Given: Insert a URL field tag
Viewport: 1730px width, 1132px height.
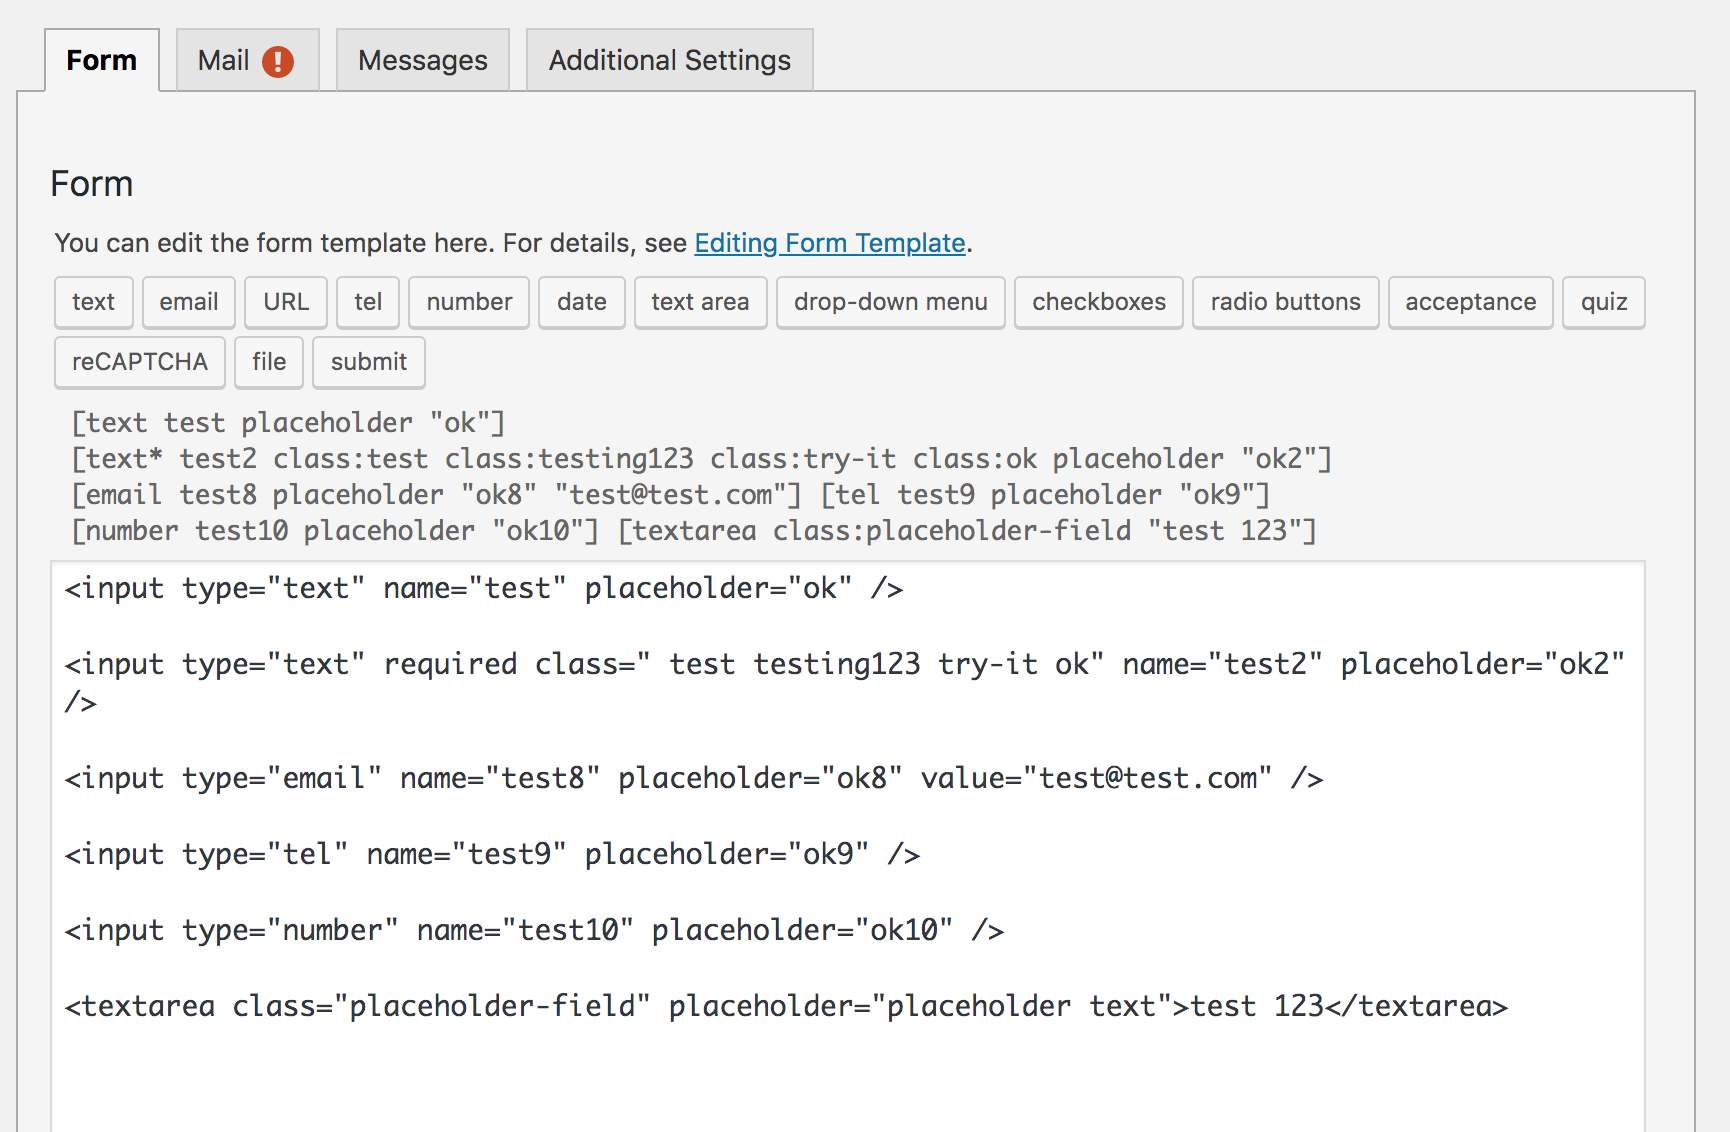Looking at the screenshot, I should [286, 302].
